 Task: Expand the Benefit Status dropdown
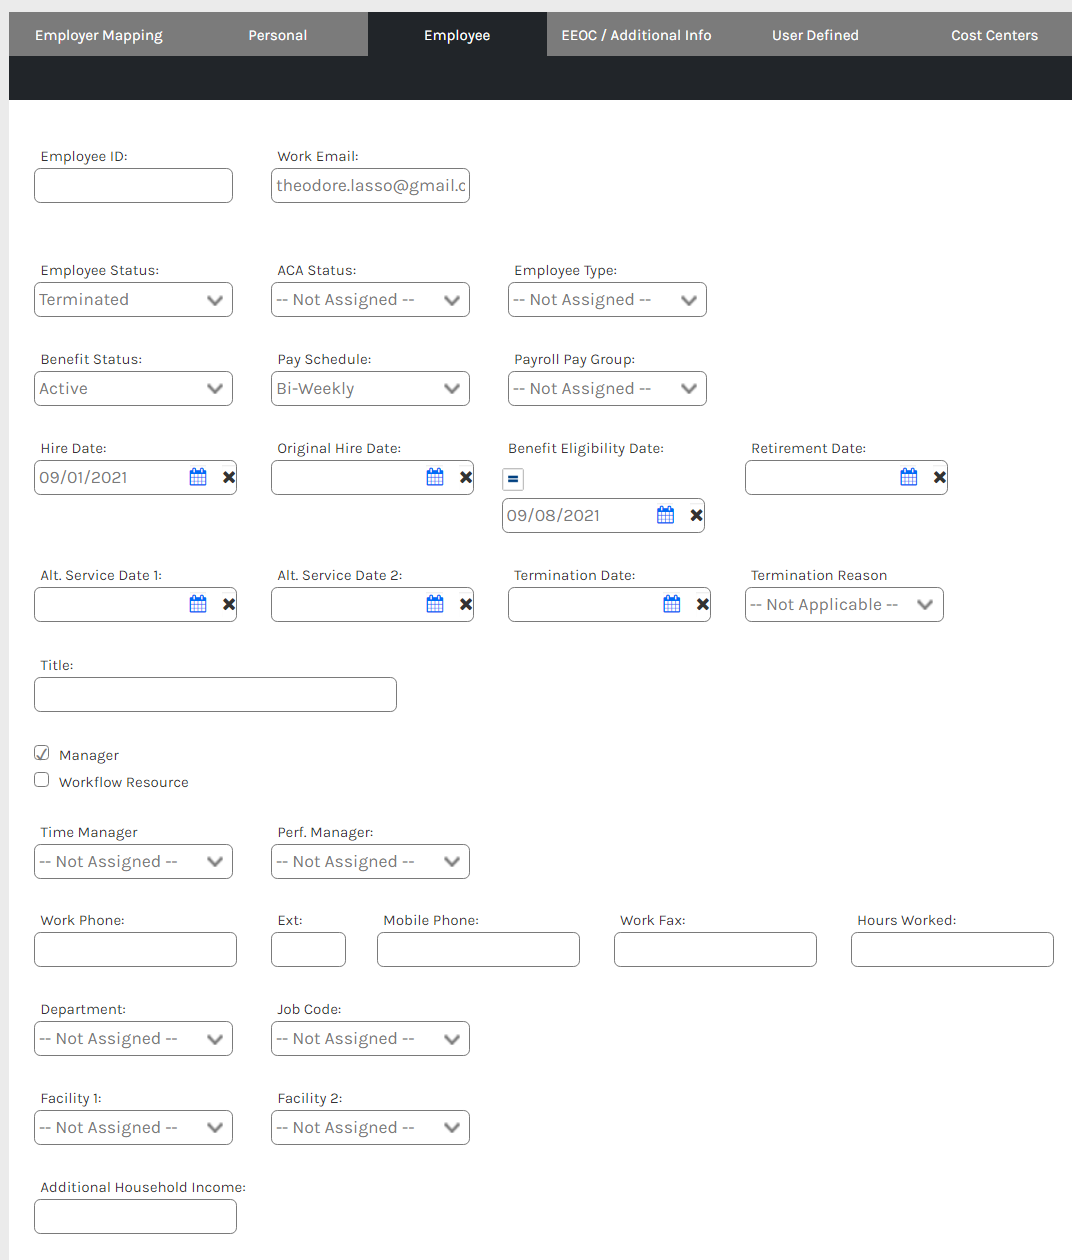point(133,389)
